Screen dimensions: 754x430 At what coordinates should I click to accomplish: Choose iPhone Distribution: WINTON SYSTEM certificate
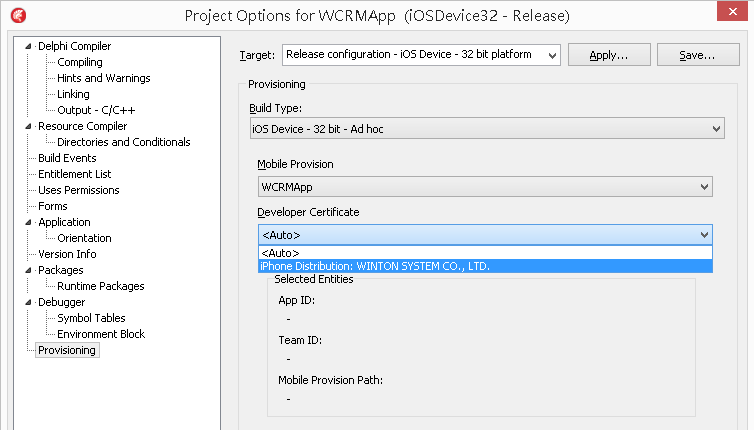485,266
